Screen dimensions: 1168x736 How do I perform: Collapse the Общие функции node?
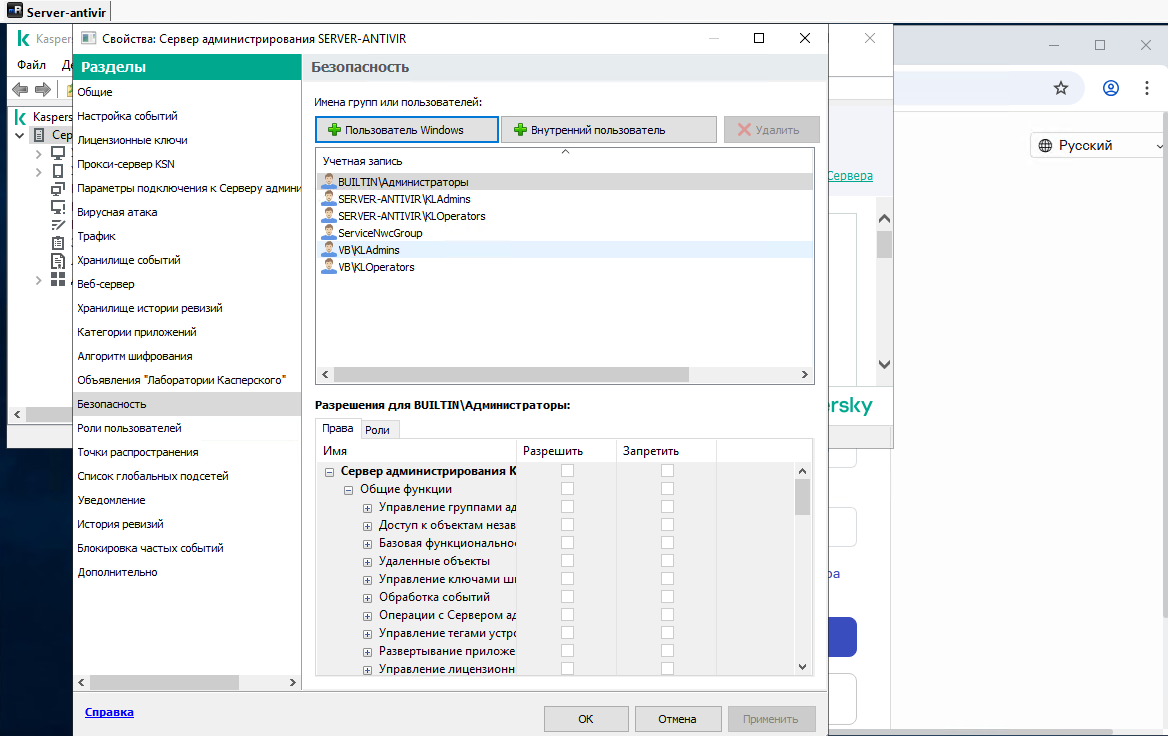point(348,490)
